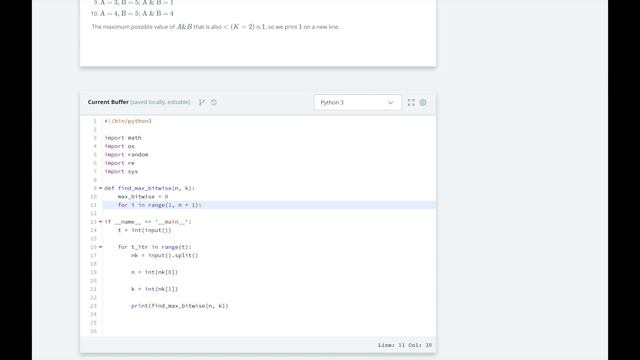Collapse the find_max_bitwise function fold arrow
640x360 pixels.
pos(100,188)
